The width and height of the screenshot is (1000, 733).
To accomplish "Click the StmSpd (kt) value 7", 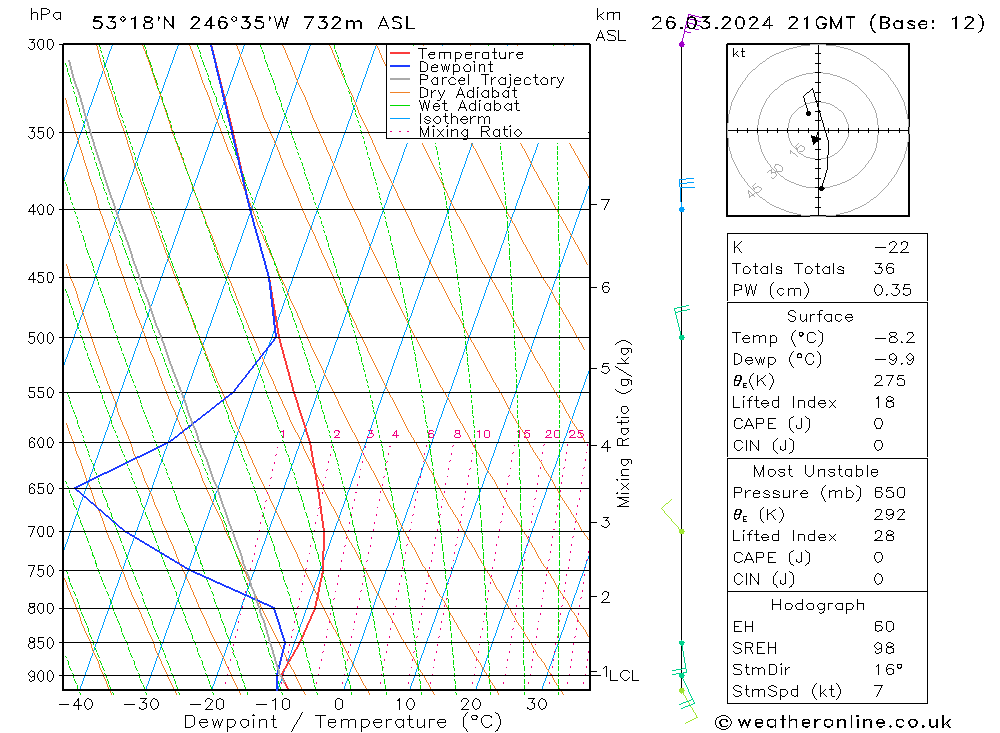I will 878,692.
